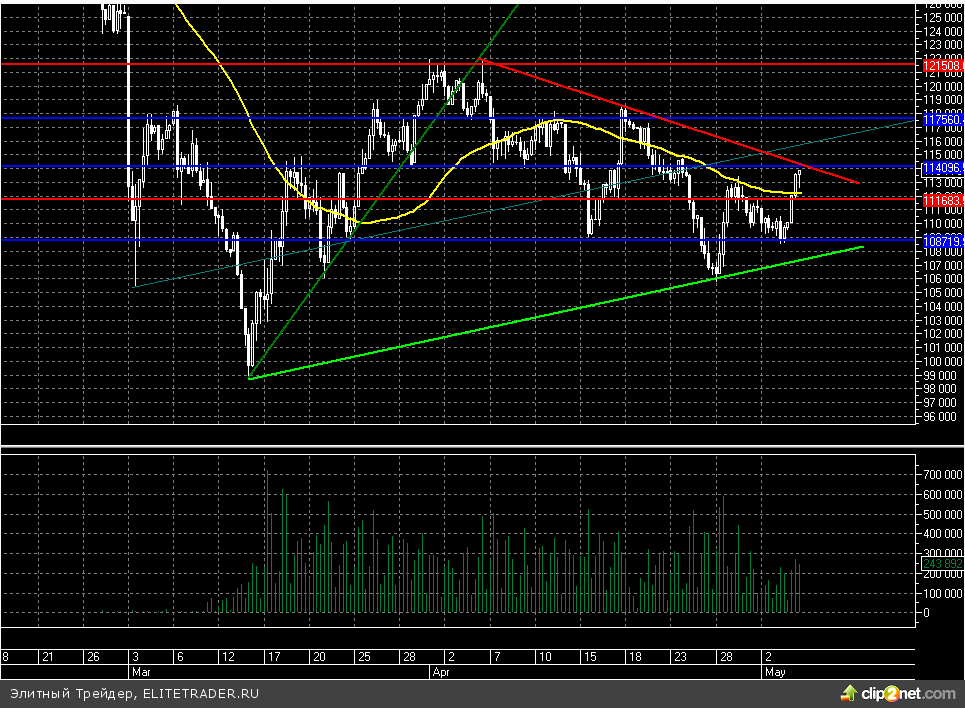The height and width of the screenshot is (708, 965).
Task: Click date label 15 on time axis
Action: coord(590,657)
